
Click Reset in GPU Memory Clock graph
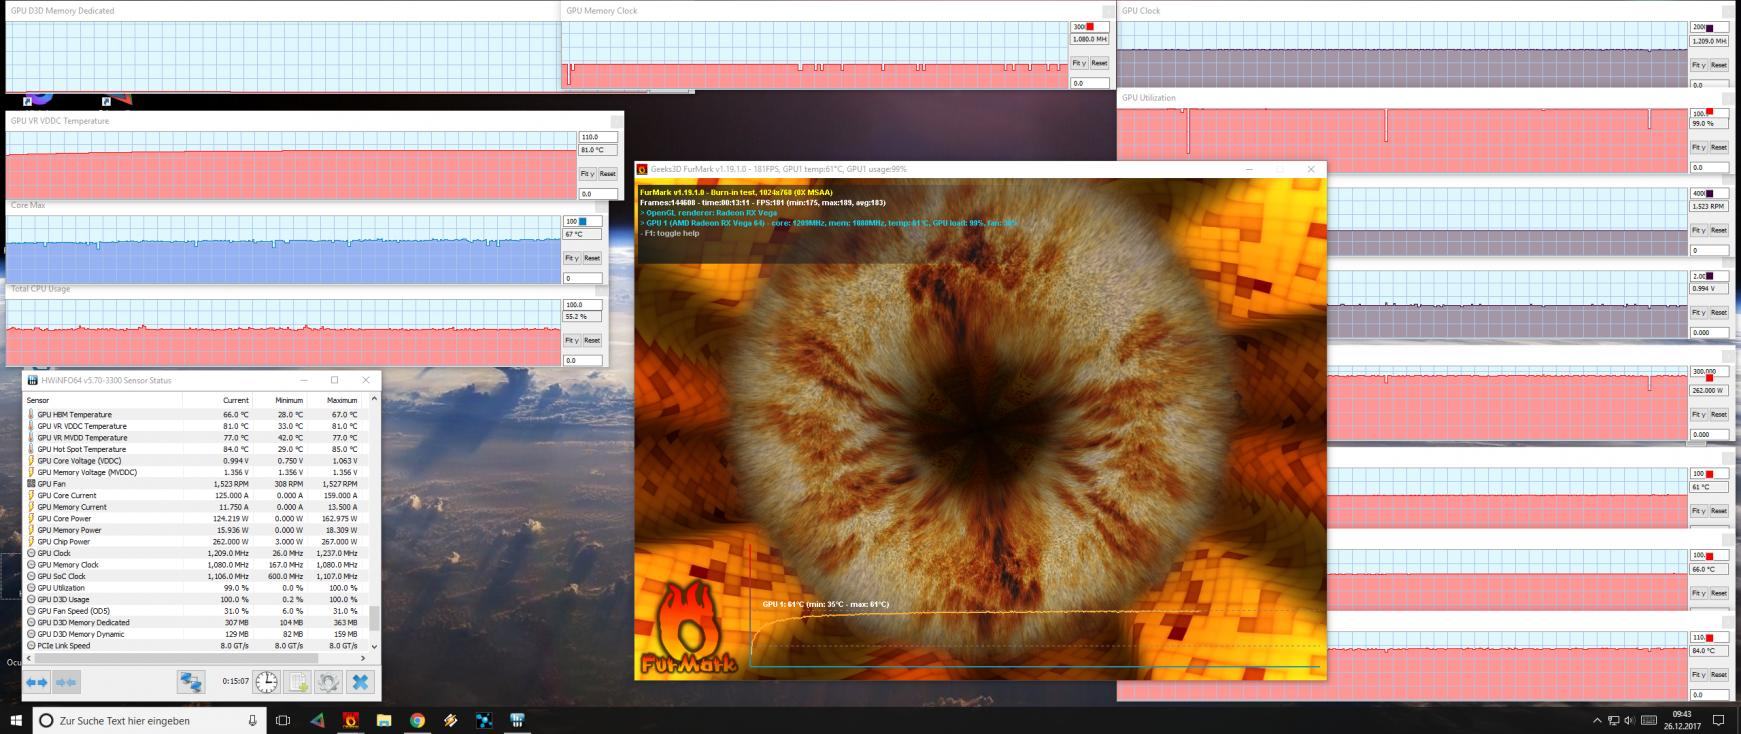[1099, 63]
